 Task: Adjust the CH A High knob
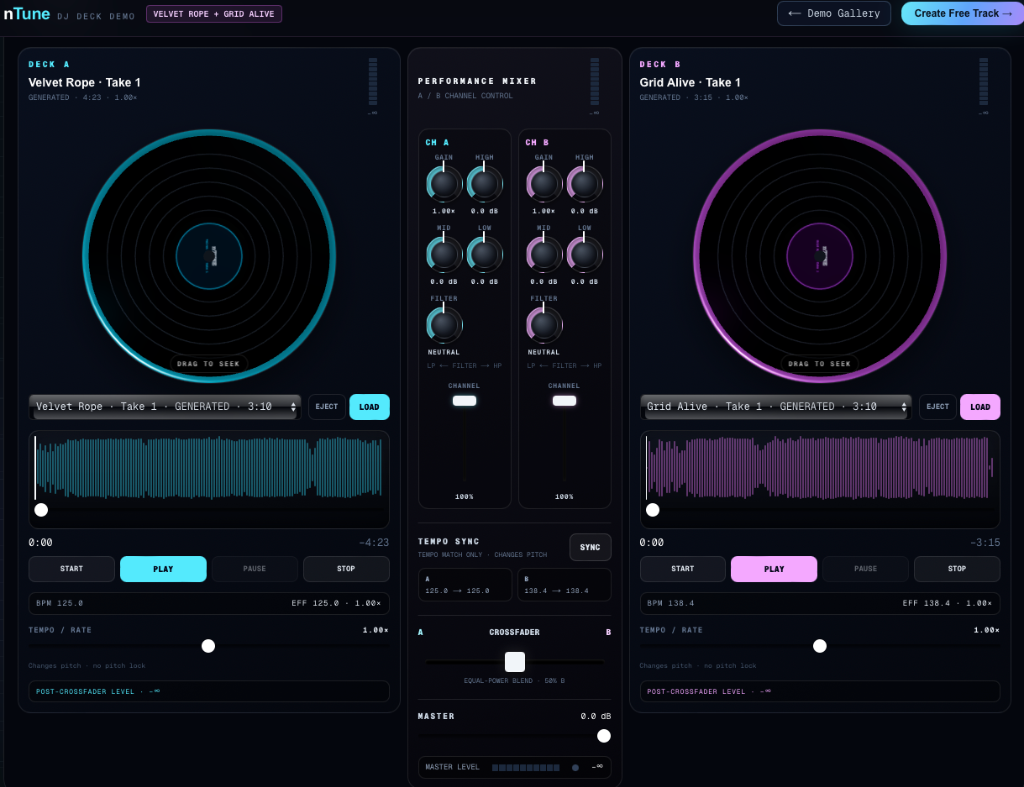click(484, 184)
